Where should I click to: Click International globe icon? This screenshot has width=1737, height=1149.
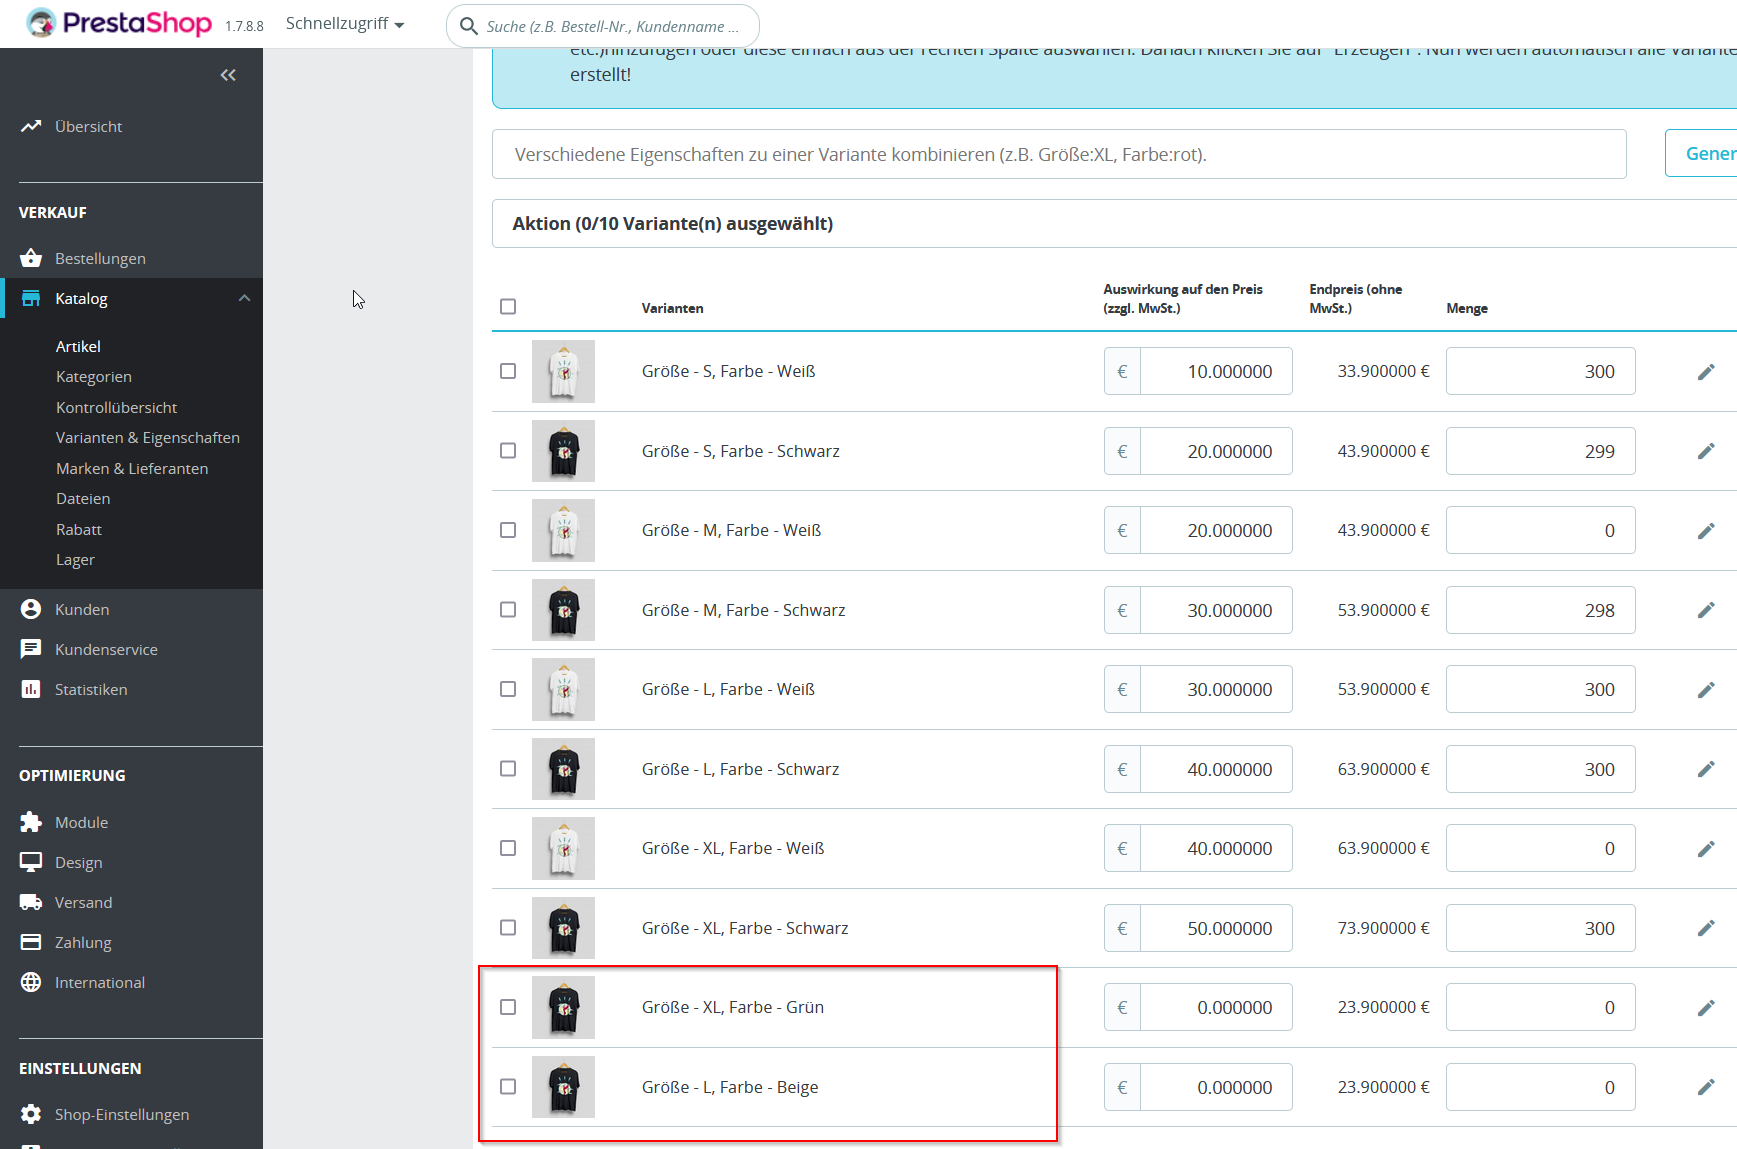(x=31, y=982)
